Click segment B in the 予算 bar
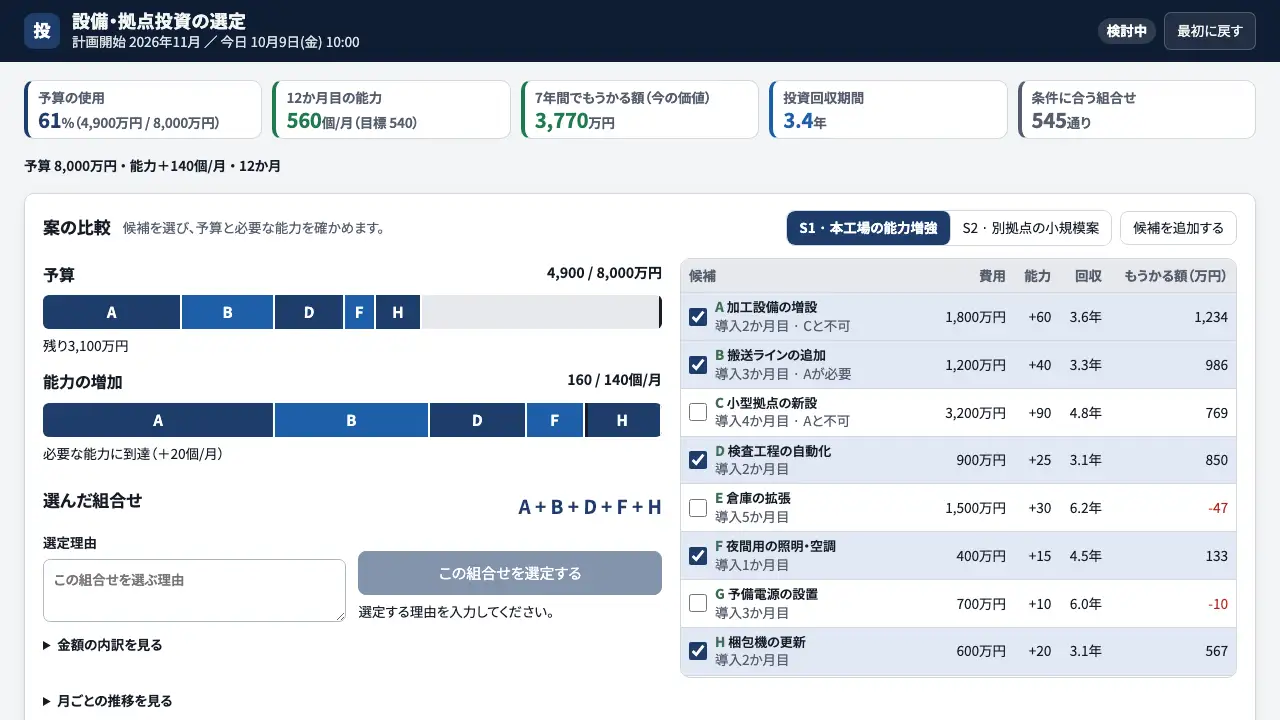This screenshot has width=1280, height=720. (x=228, y=312)
